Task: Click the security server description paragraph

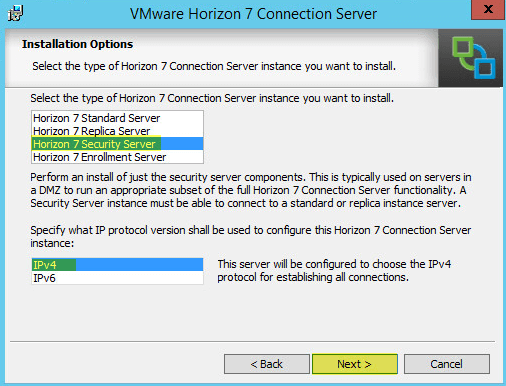Action: click(251, 190)
